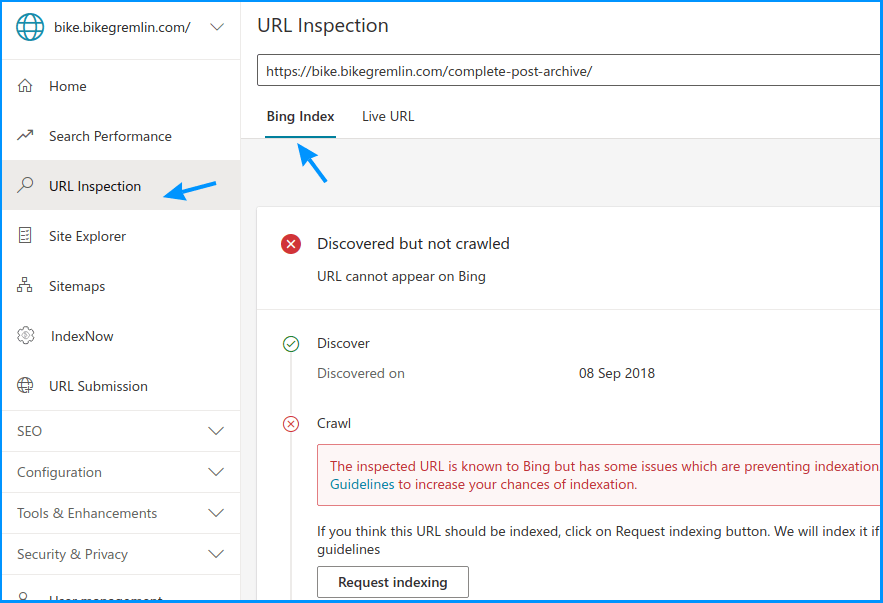Open URL Submission in the sidebar

click(x=121, y=386)
